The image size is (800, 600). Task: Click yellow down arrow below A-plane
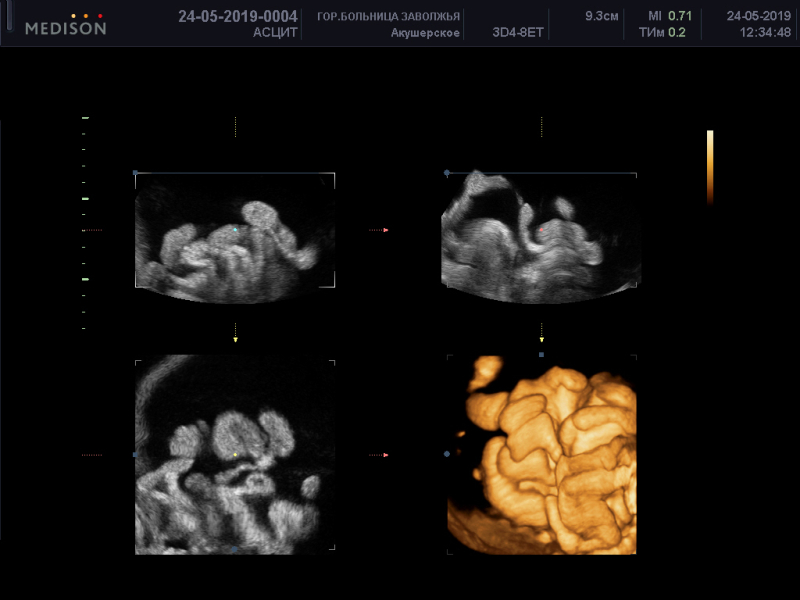[x=235, y=339]
